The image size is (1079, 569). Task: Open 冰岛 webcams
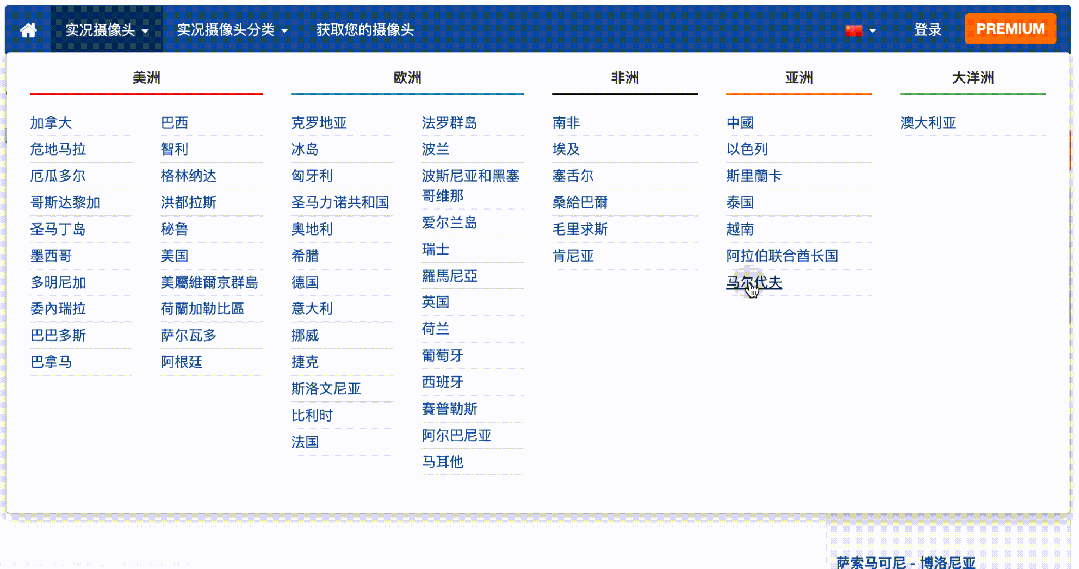tap(305, 149)
